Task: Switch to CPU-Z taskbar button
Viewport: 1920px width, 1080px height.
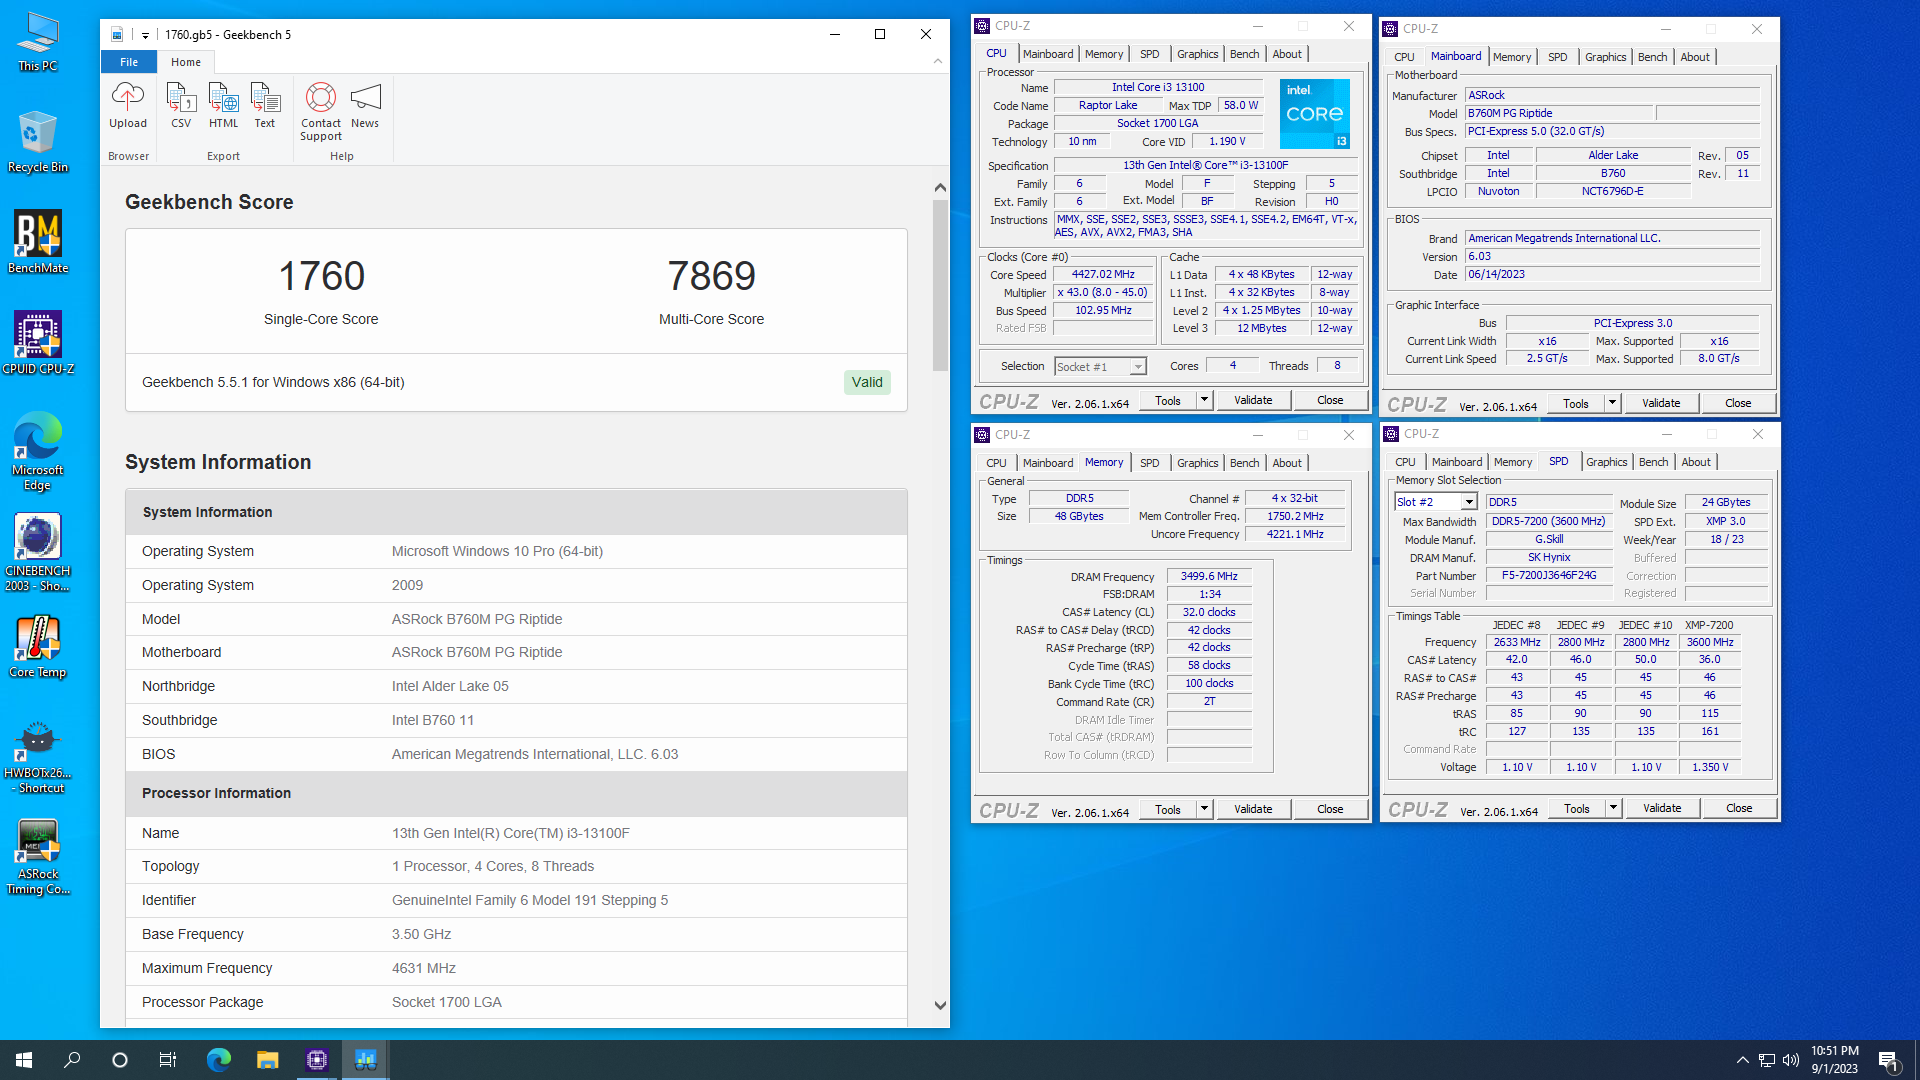Action: [317, 1060]
